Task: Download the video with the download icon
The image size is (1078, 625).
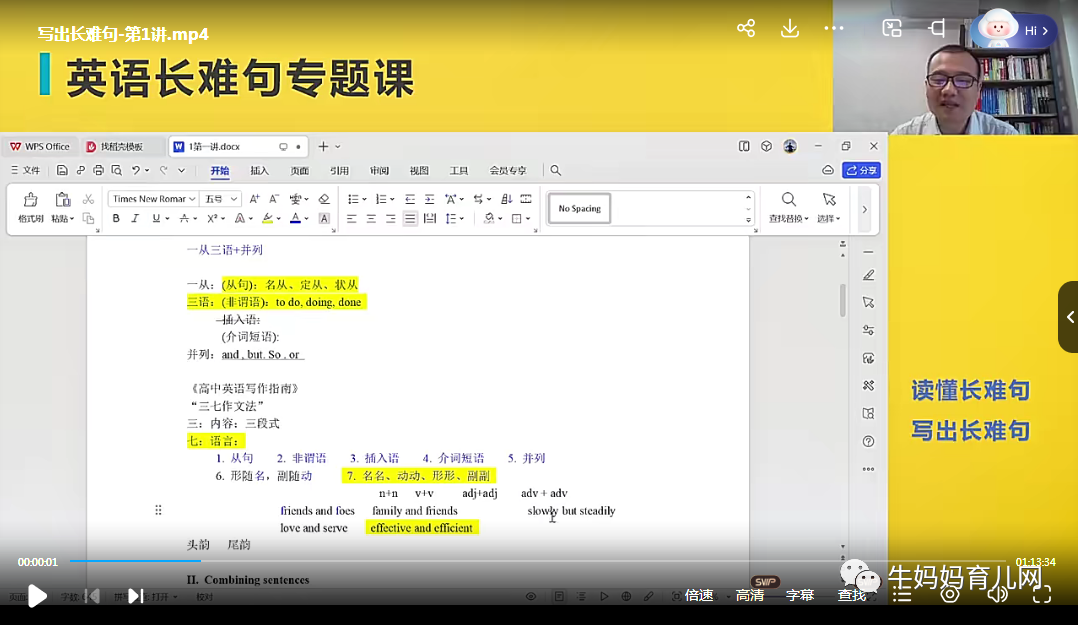Action: (790, 28)
